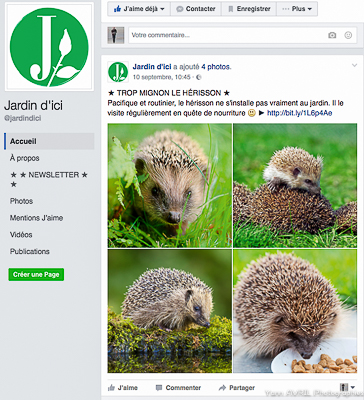
Task: Open the J'aime déjà dropdown
Action: [x=139, y=9]
